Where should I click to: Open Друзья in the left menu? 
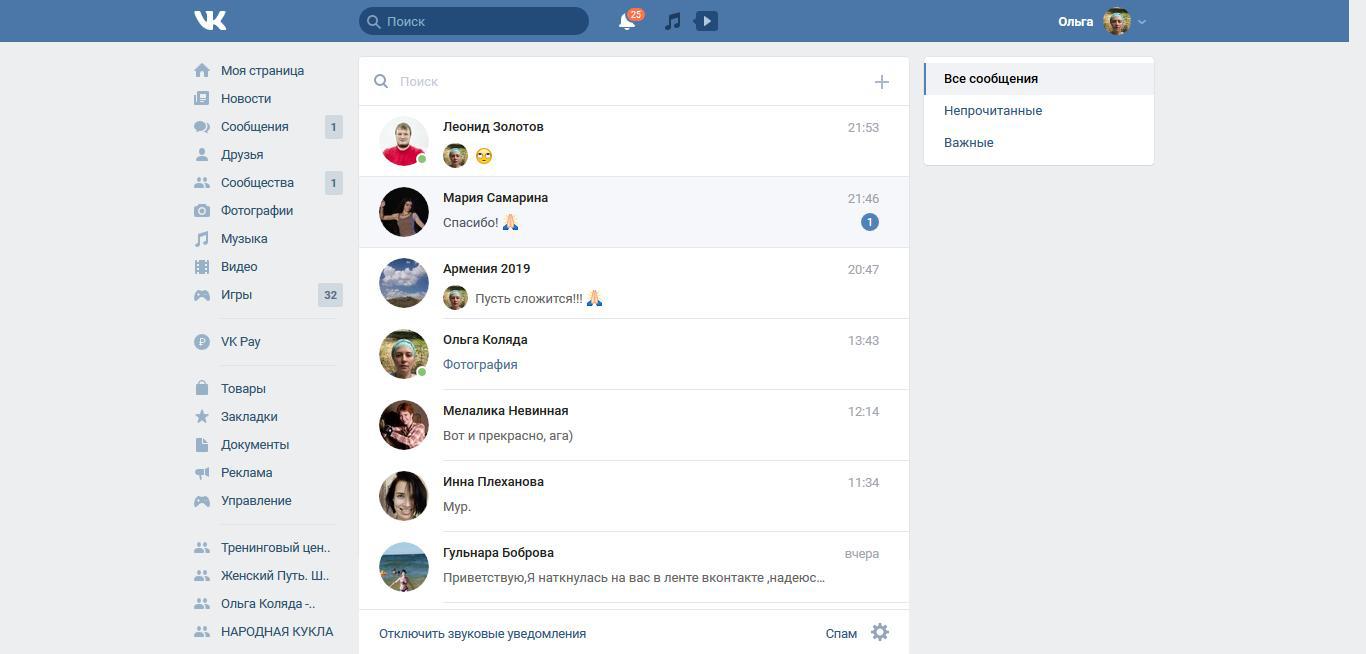tap(242, 155)
